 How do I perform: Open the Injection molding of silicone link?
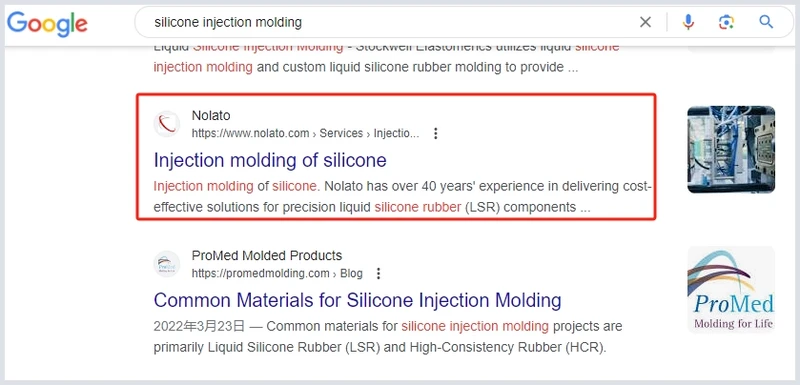coord(270,160)
